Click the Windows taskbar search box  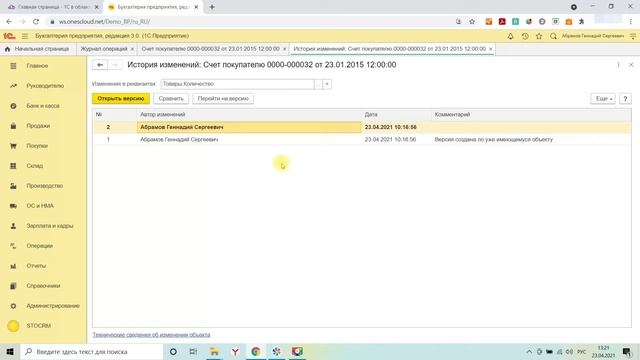(x=91, y=351)
